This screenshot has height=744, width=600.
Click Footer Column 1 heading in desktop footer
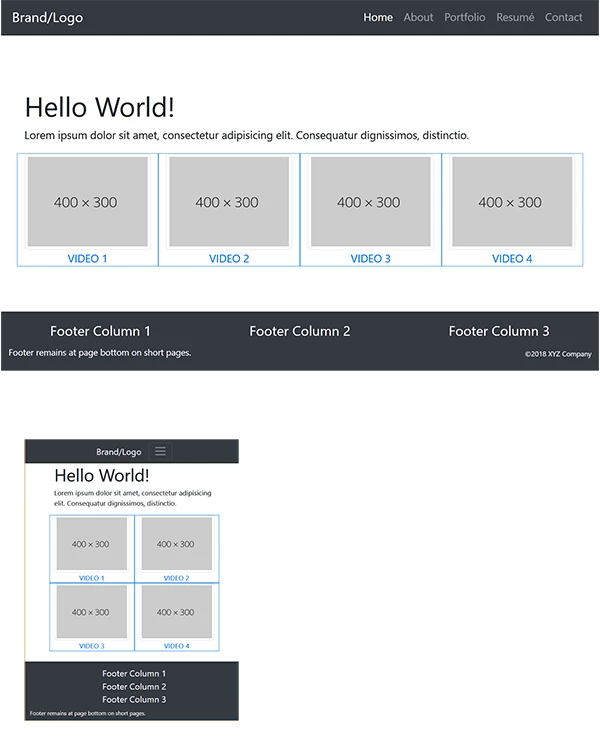click(x=100, y=331)
